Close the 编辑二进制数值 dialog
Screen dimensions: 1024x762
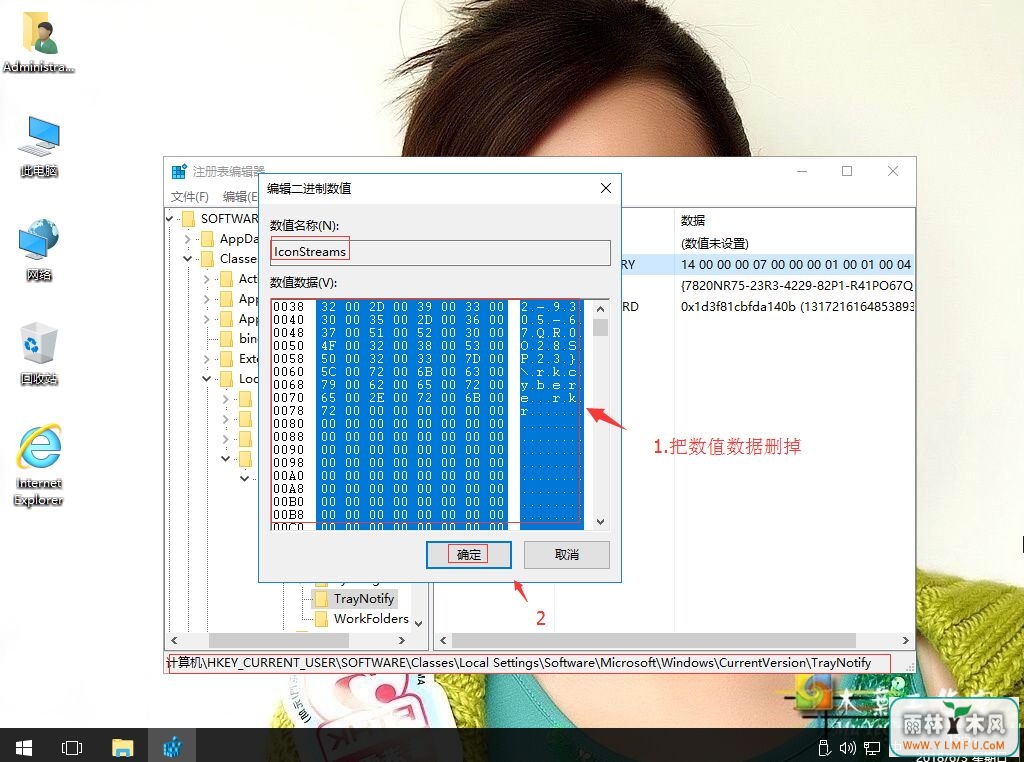(x=605, y=188)
